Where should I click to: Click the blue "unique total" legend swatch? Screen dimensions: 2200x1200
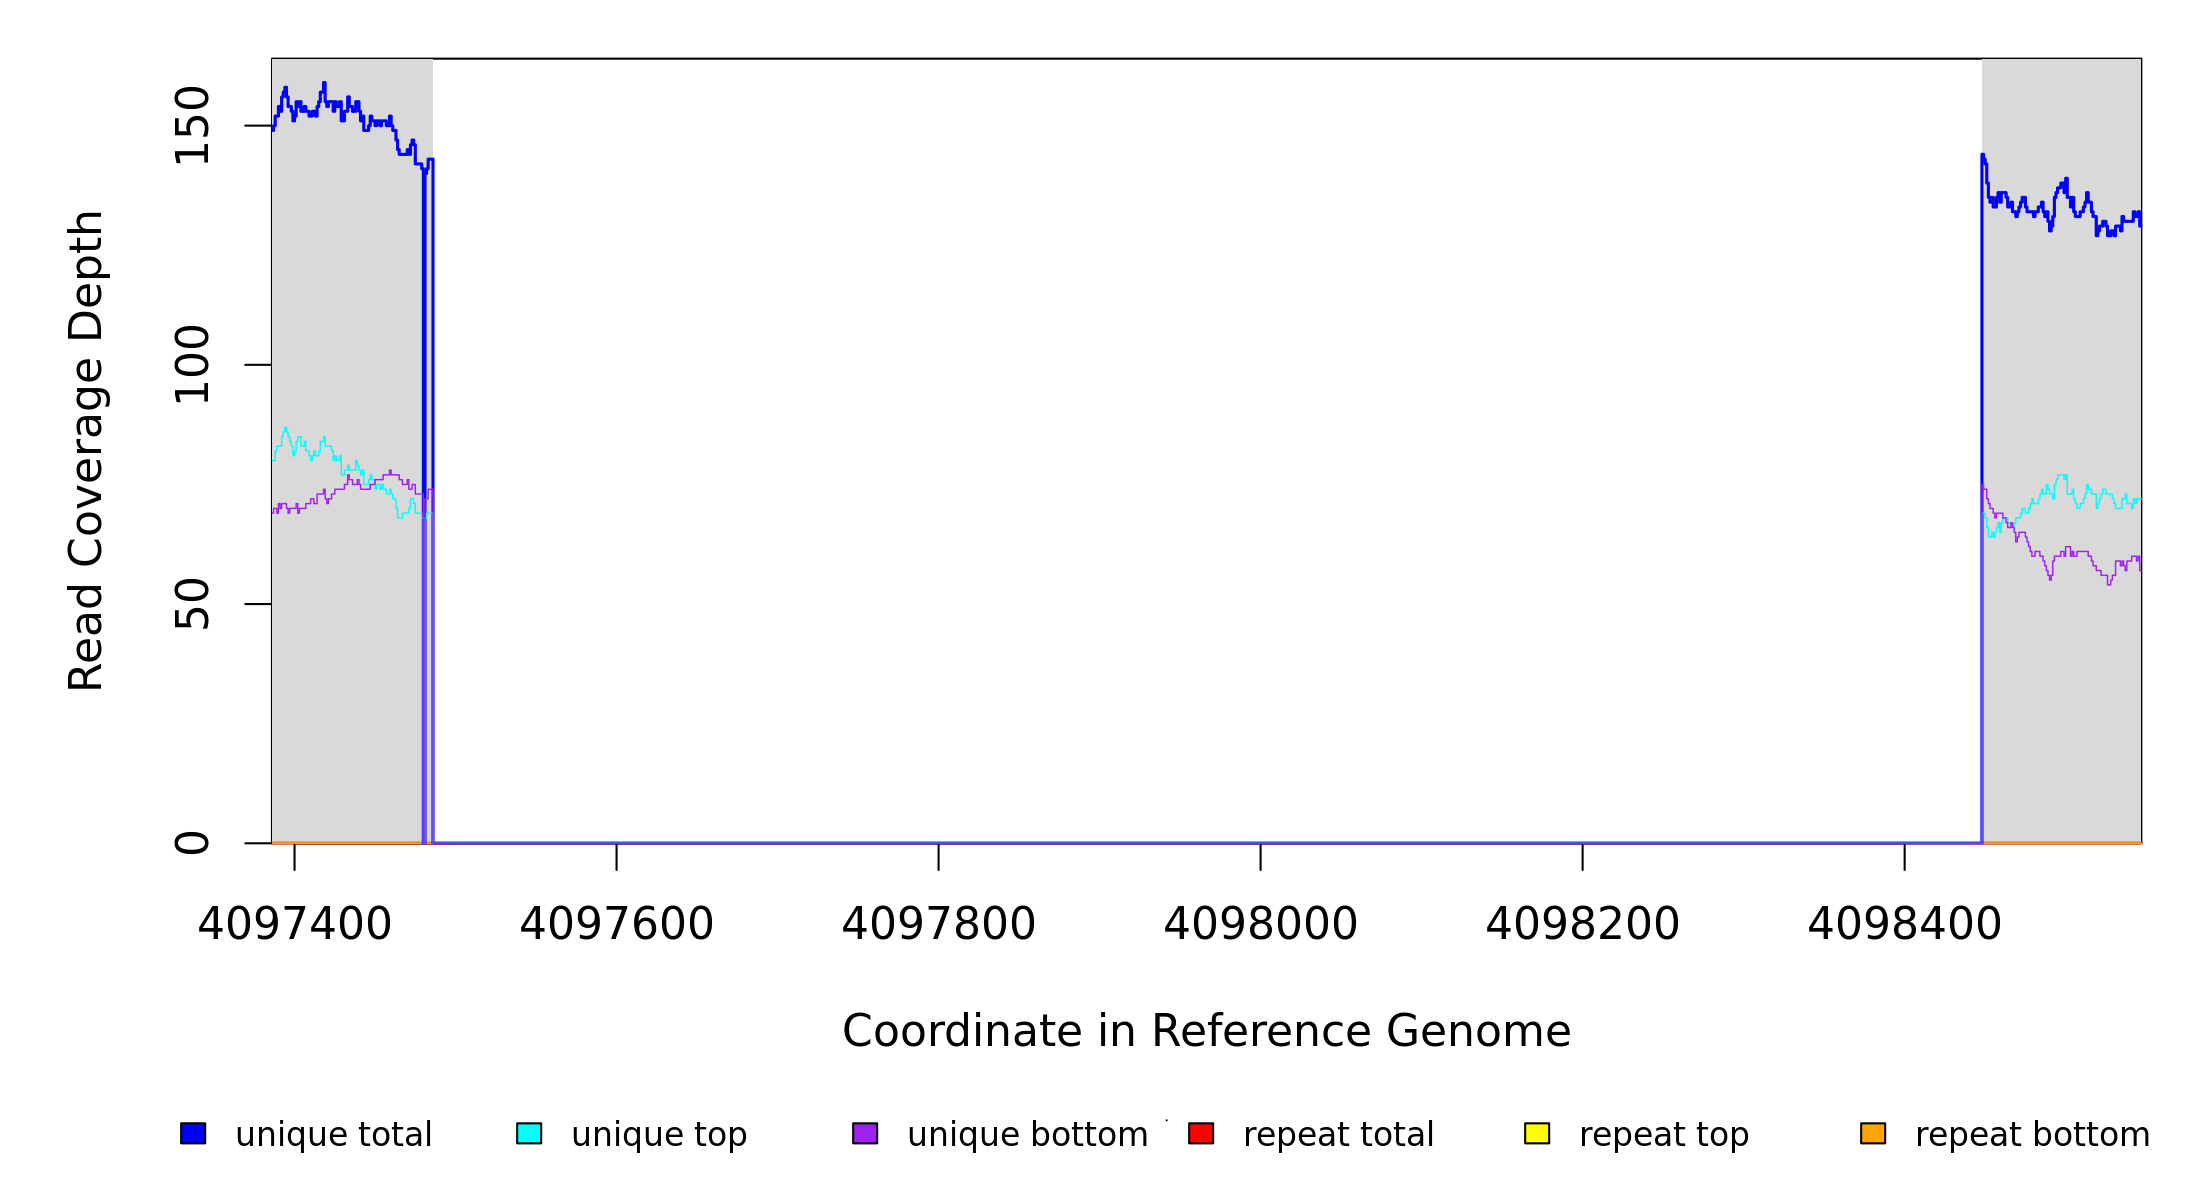193,1133
